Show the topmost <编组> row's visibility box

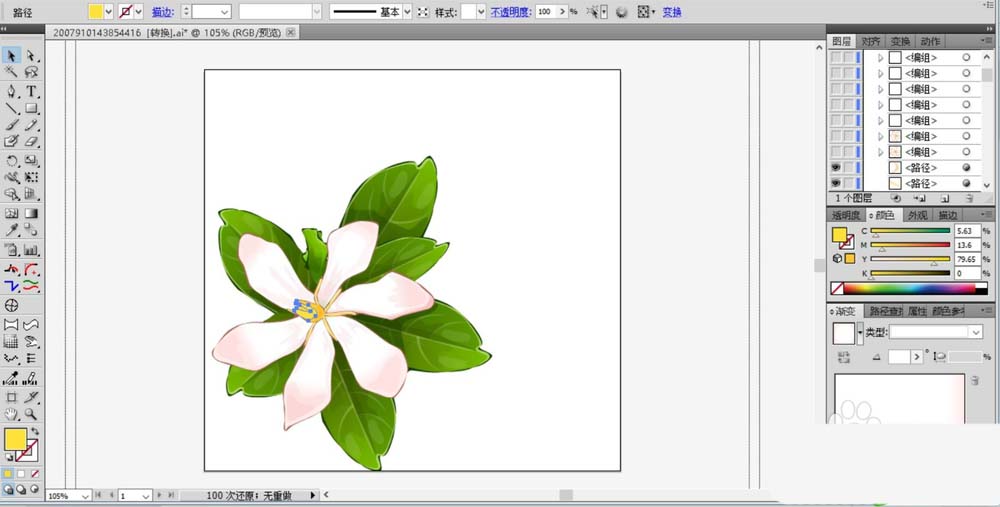coord(835,57)
